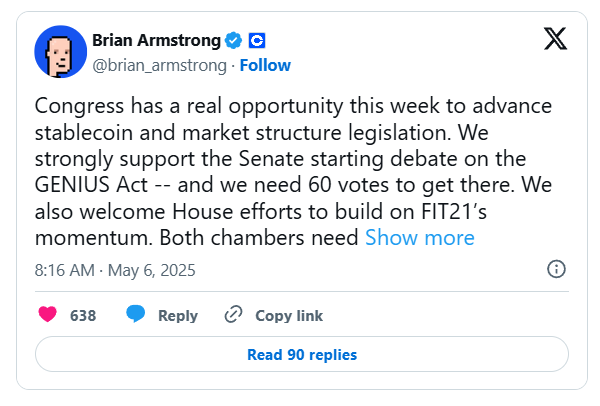Open the 8:16 AM May 6, 2025 timestamp
600x406 pixels.
click(x=115, y=270)
